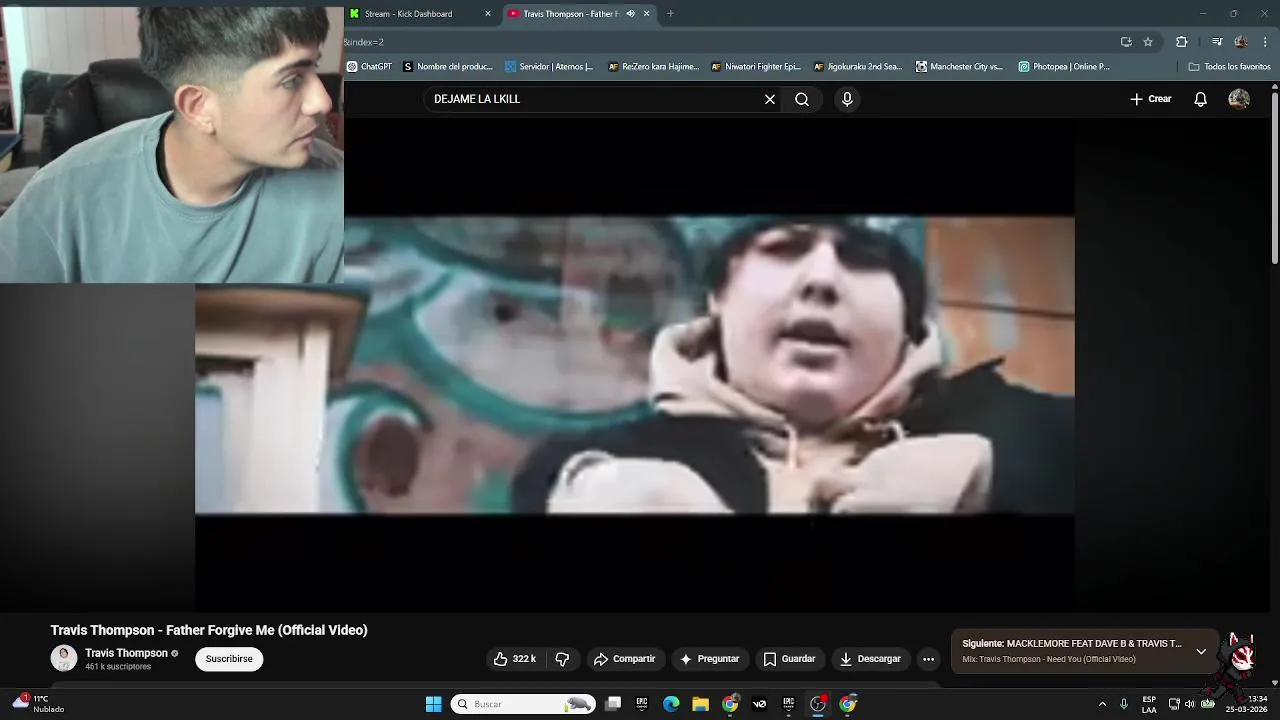Open Photopea | Online P... bookmark
This screenshot has width=1280, height=720.
1064,67
